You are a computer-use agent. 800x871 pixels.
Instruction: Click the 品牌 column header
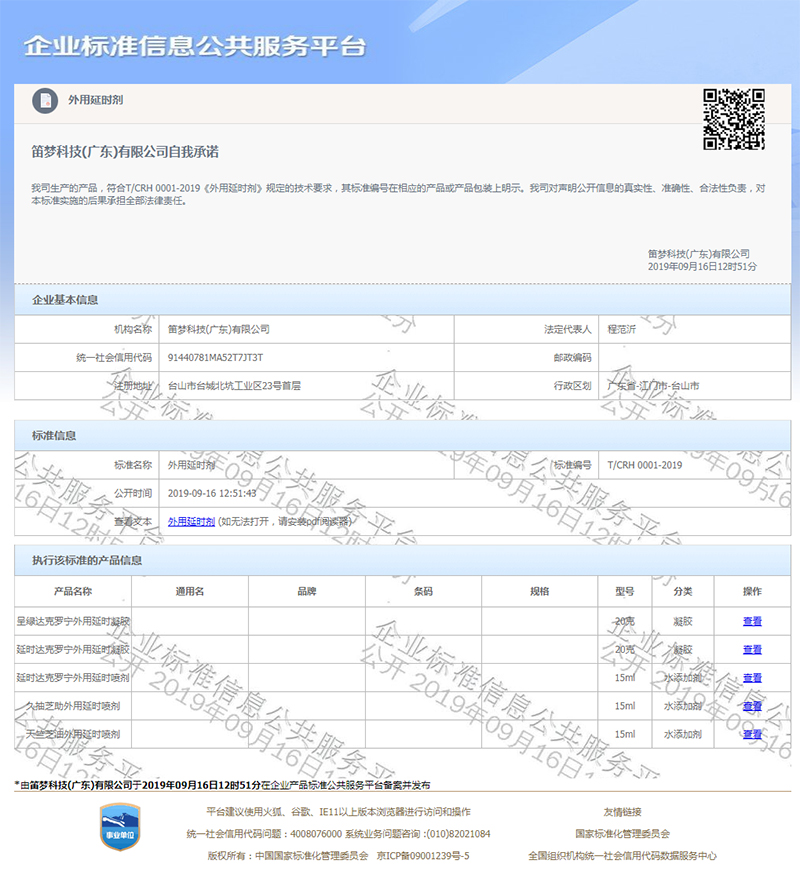tap(307, 592)
